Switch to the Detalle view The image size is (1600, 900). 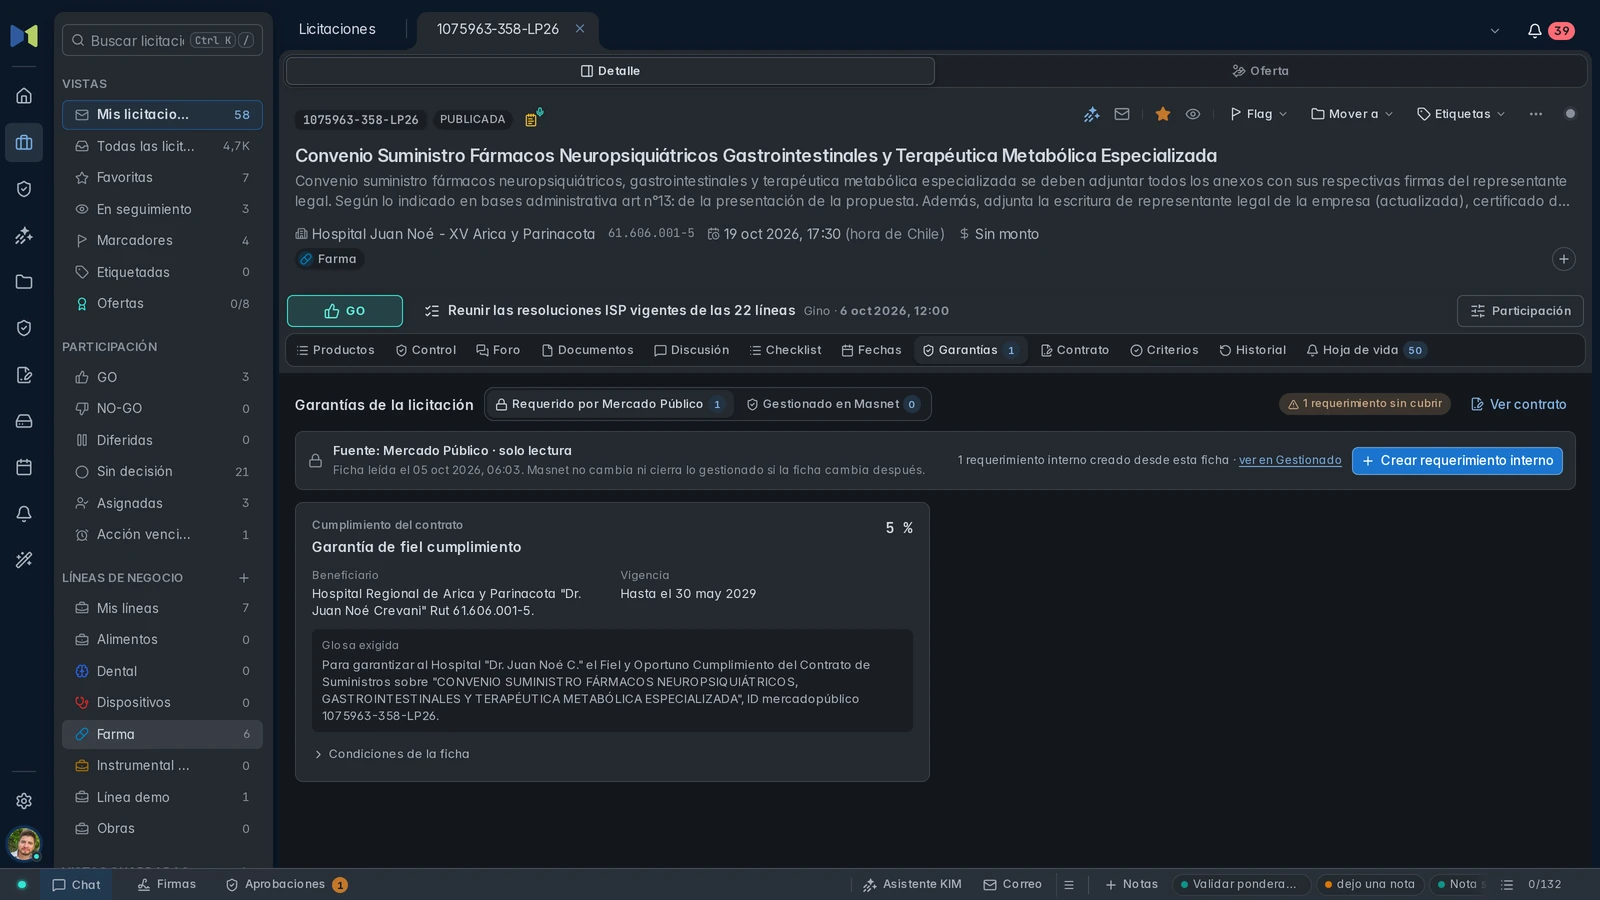[611, 71]
